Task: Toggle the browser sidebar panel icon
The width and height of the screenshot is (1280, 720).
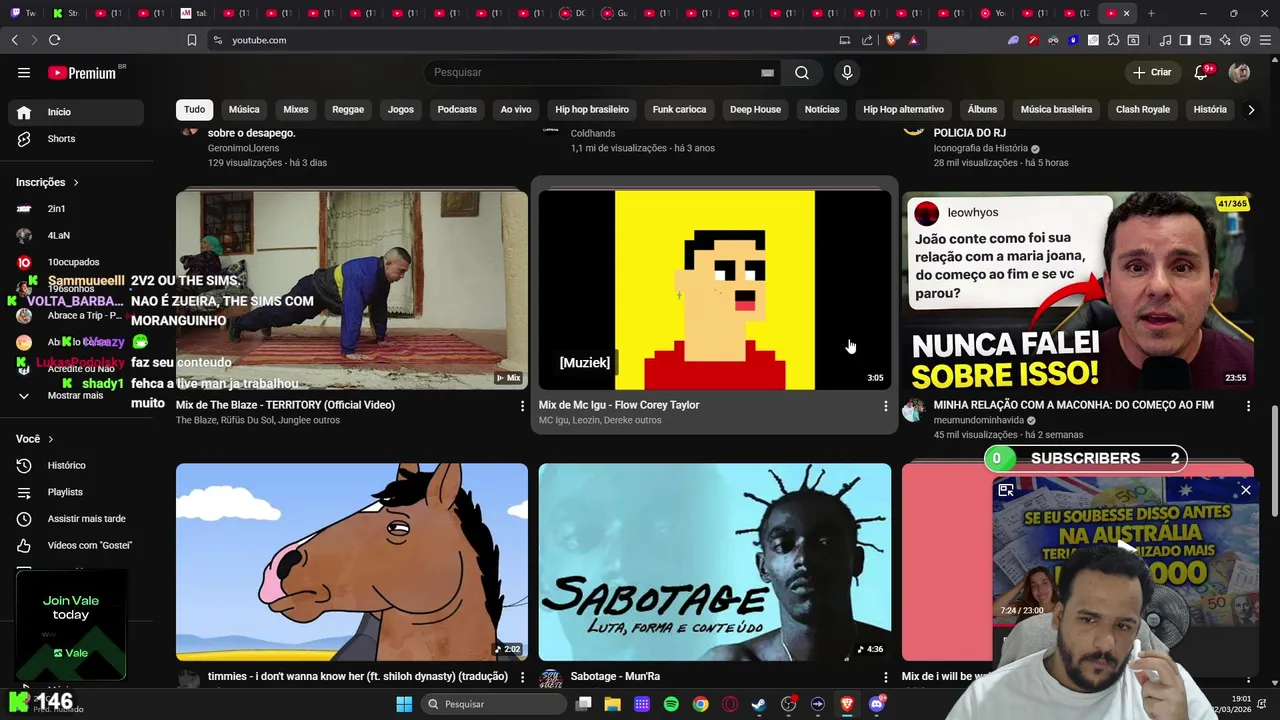Action: click(x=1185, y=40)
